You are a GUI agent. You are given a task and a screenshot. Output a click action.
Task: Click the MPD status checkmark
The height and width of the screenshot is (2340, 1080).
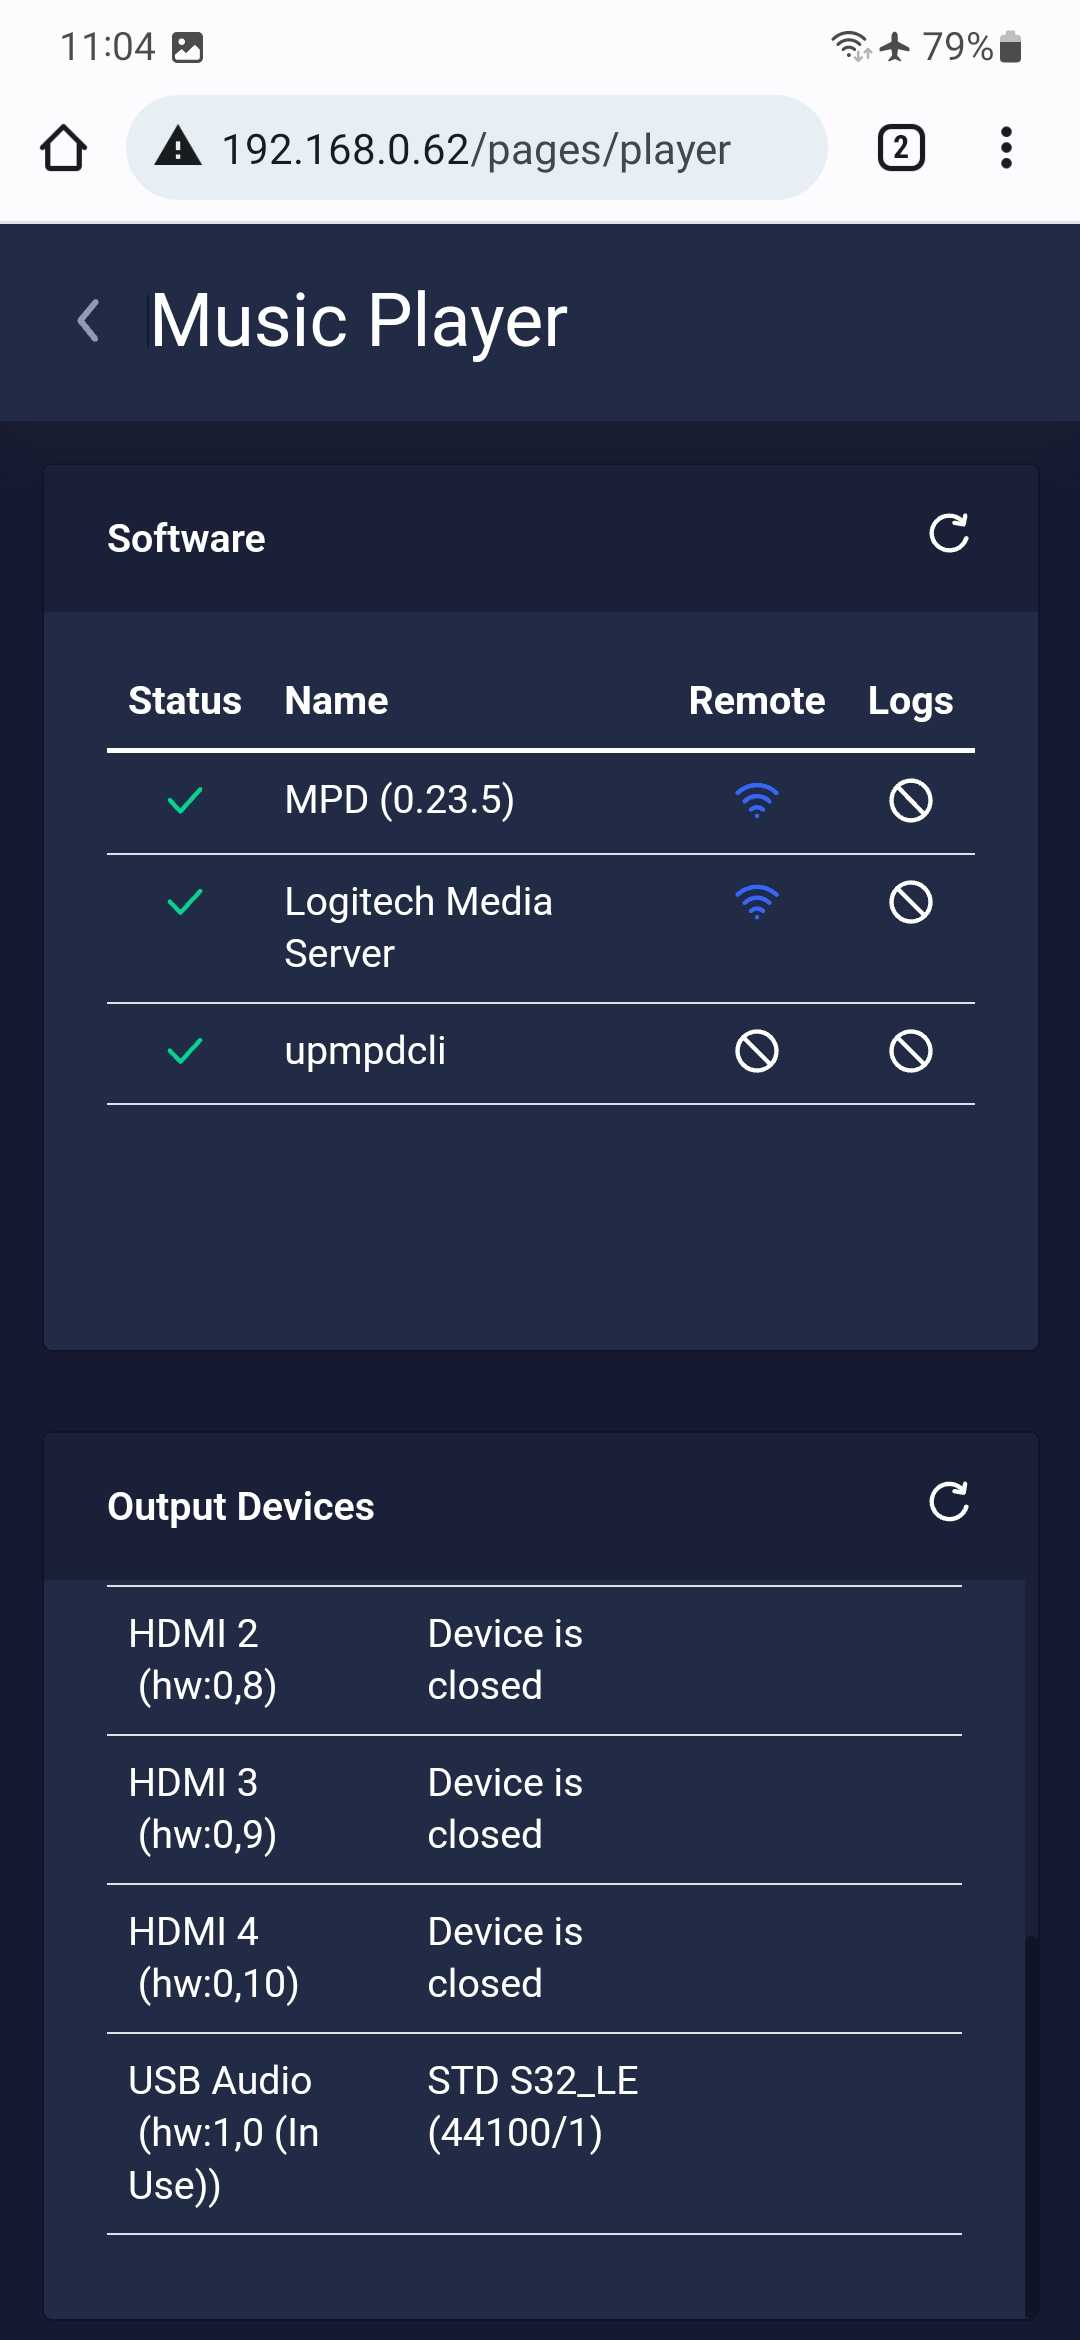185,801
